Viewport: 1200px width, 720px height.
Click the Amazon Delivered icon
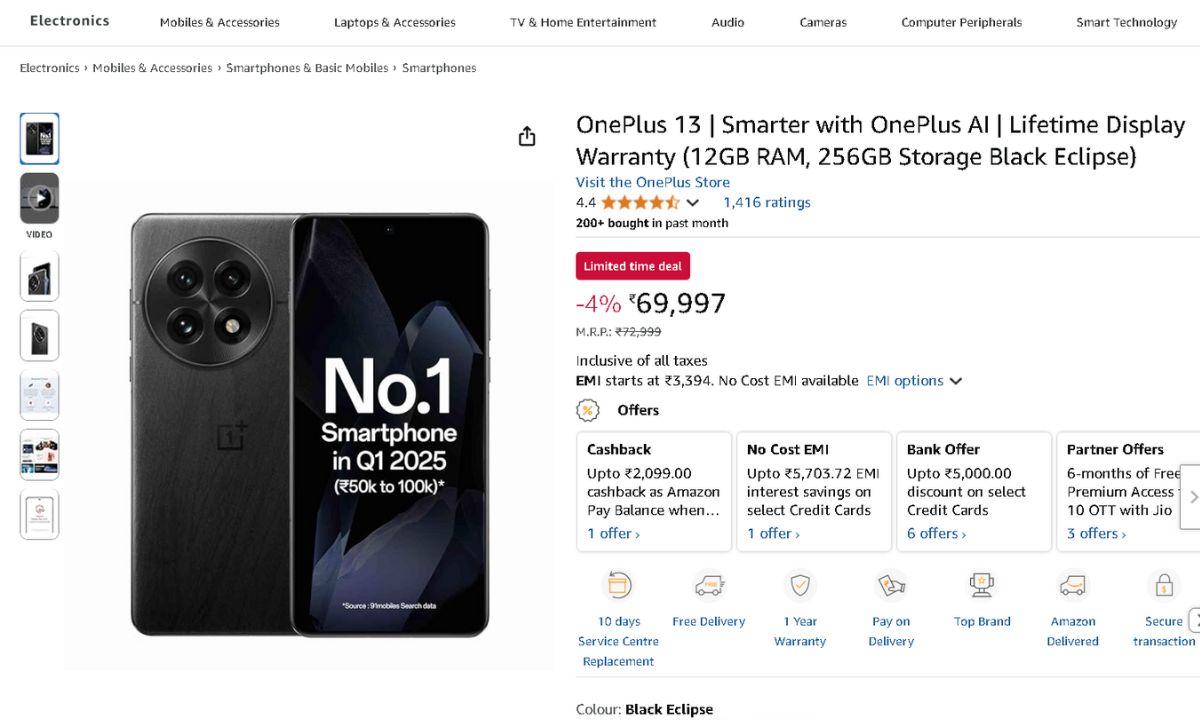point(1073,586)
